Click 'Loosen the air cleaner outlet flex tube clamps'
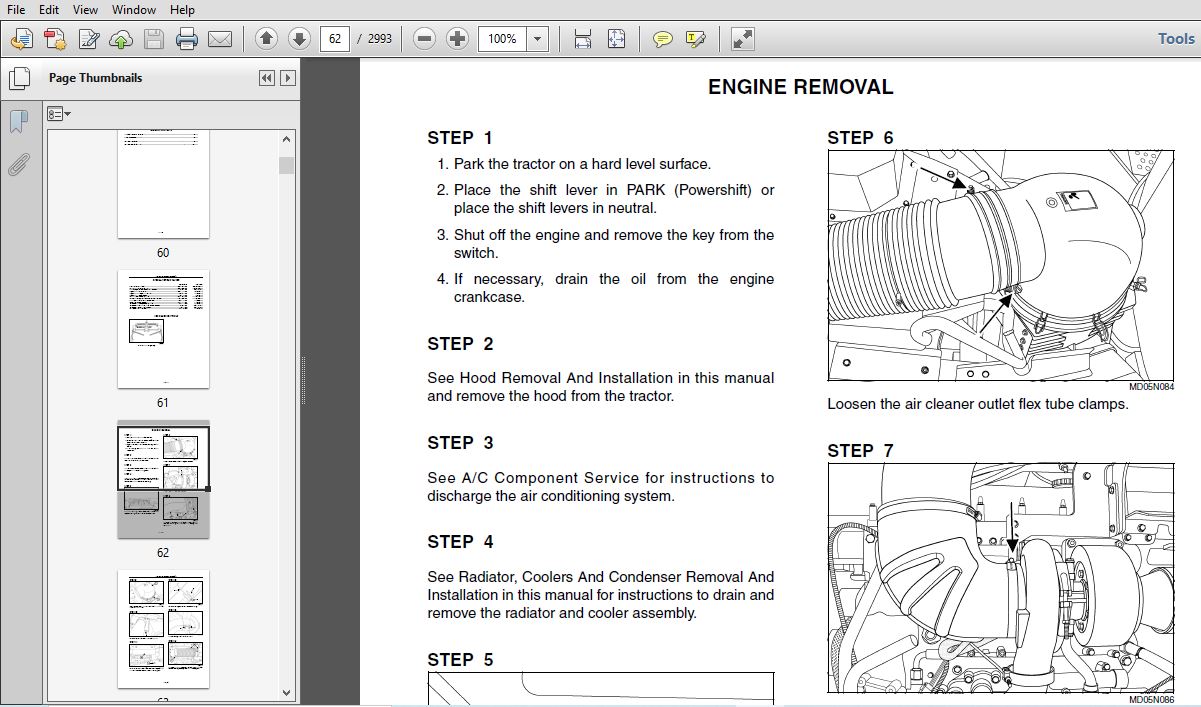The image size is (1201, 707). [x=978, y=404]
